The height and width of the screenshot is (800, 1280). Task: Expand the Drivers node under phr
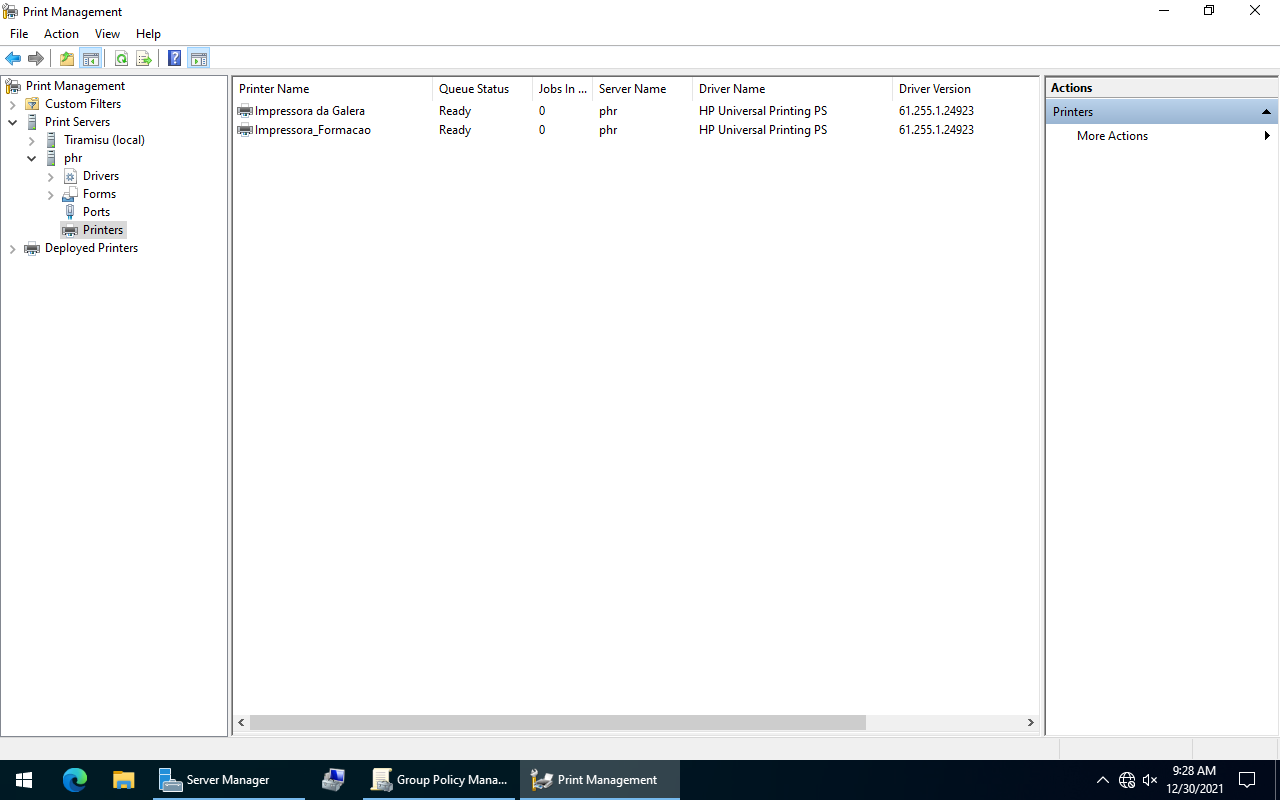[x=50, y=177]
